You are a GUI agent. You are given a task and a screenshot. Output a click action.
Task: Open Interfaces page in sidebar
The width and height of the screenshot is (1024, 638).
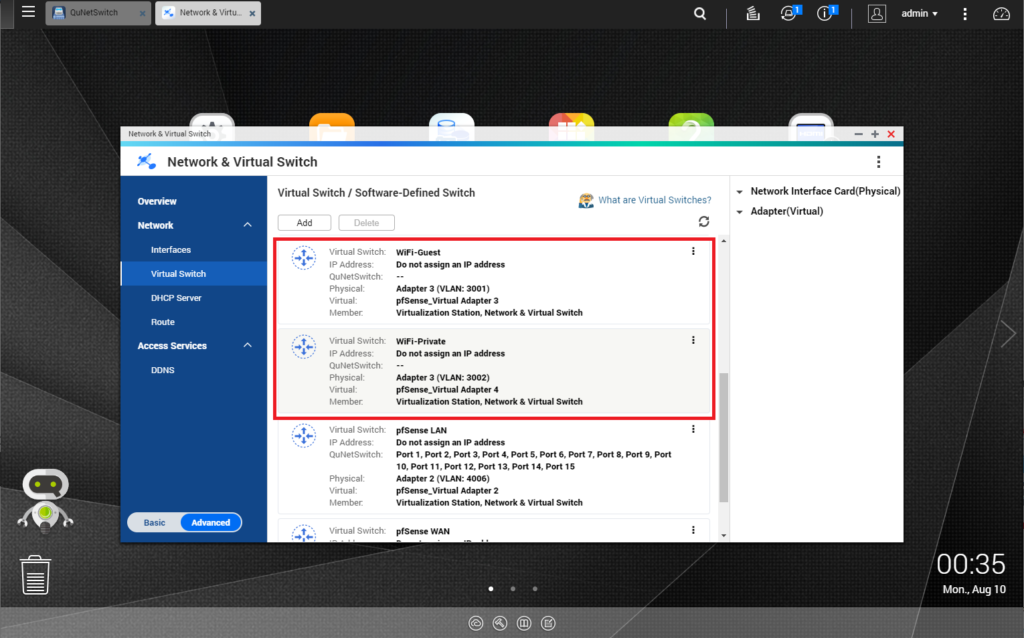(170, 249)
